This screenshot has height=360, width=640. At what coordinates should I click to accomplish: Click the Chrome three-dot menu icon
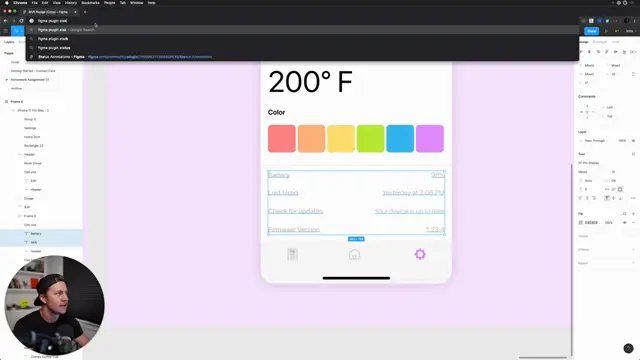coord(635,21)
